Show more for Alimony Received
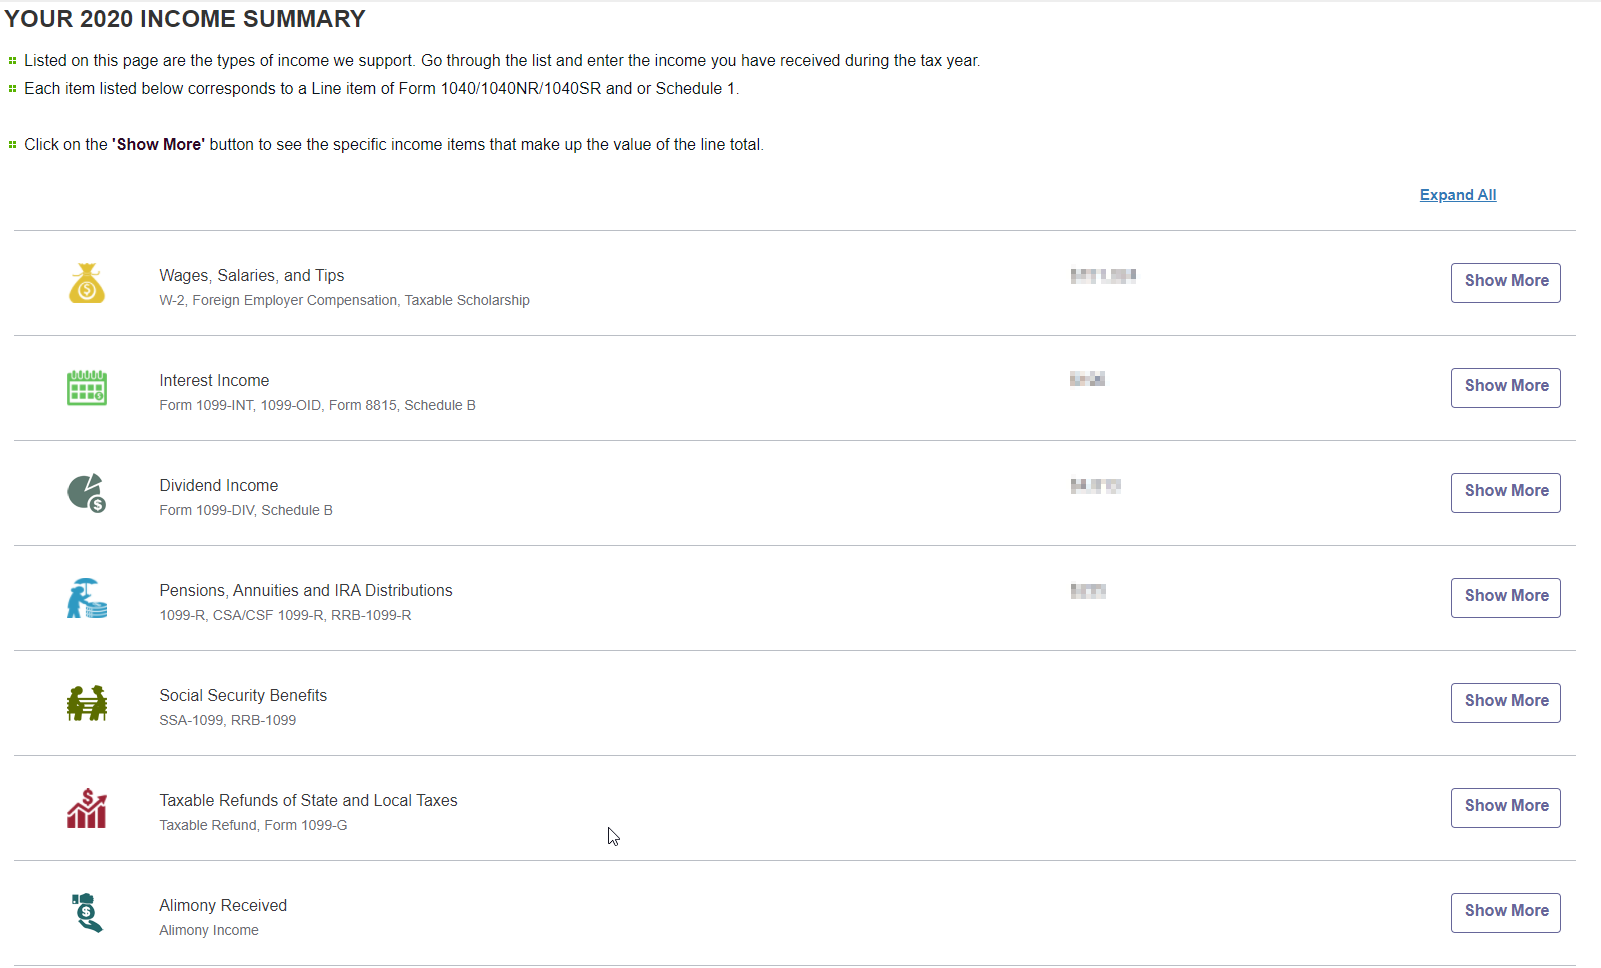The height and width of the screenshot is (968, 1601). pos(1505,912)
